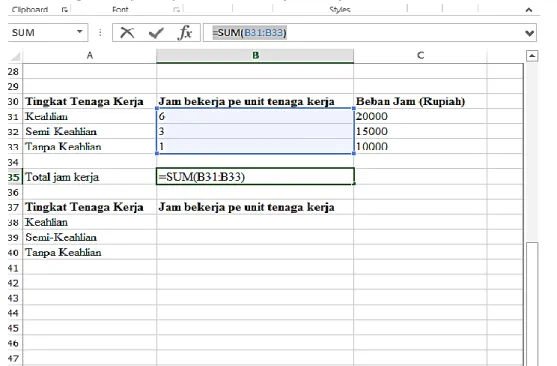Click cell B33 containing 1
Image resolution: width=557 pixels, height=366 pixels.
pyautogui.click(x=255, y=146)
